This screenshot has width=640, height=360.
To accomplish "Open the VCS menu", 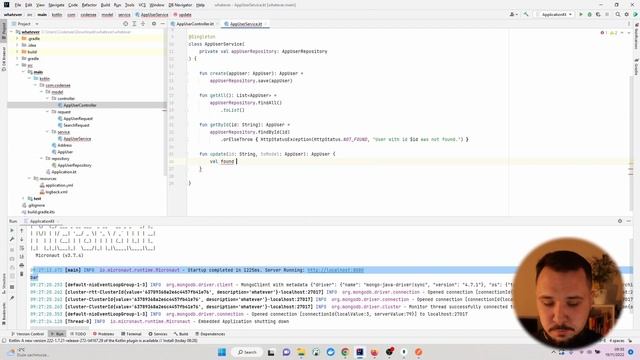I will tap(142, 5).
